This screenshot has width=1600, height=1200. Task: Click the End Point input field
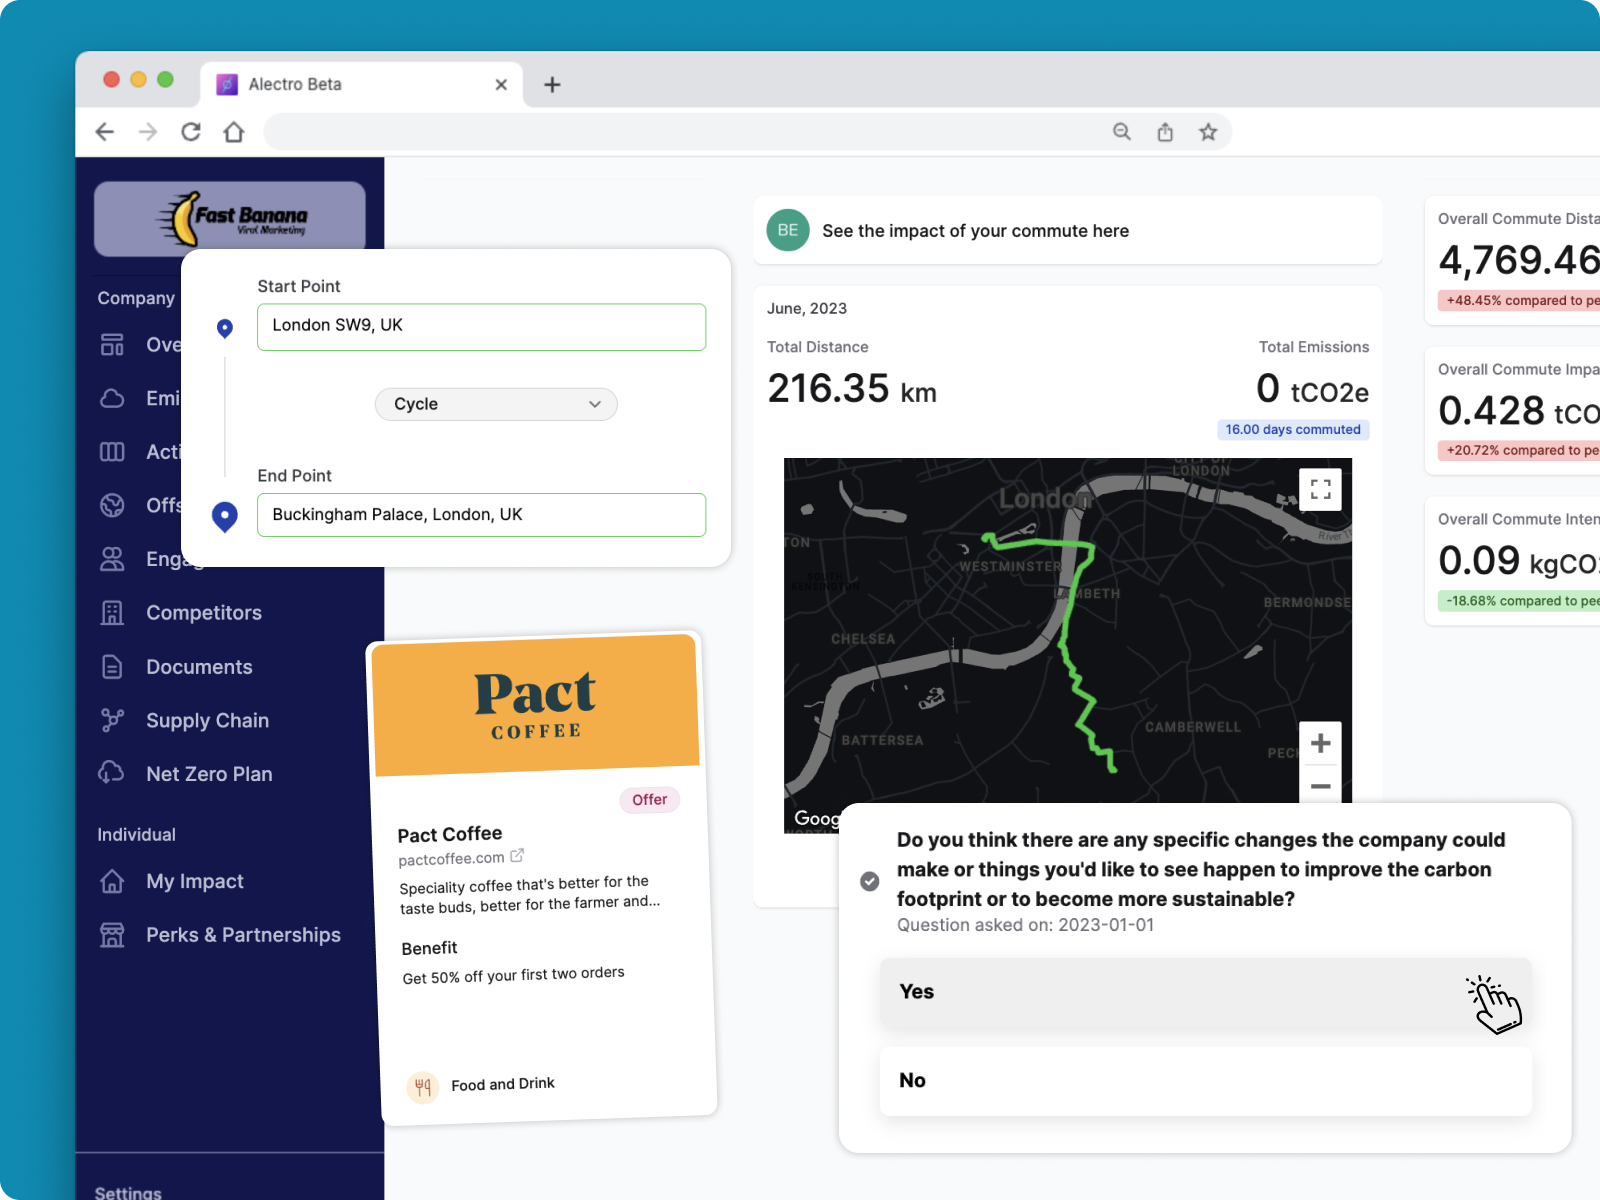(x=481, y=515)
